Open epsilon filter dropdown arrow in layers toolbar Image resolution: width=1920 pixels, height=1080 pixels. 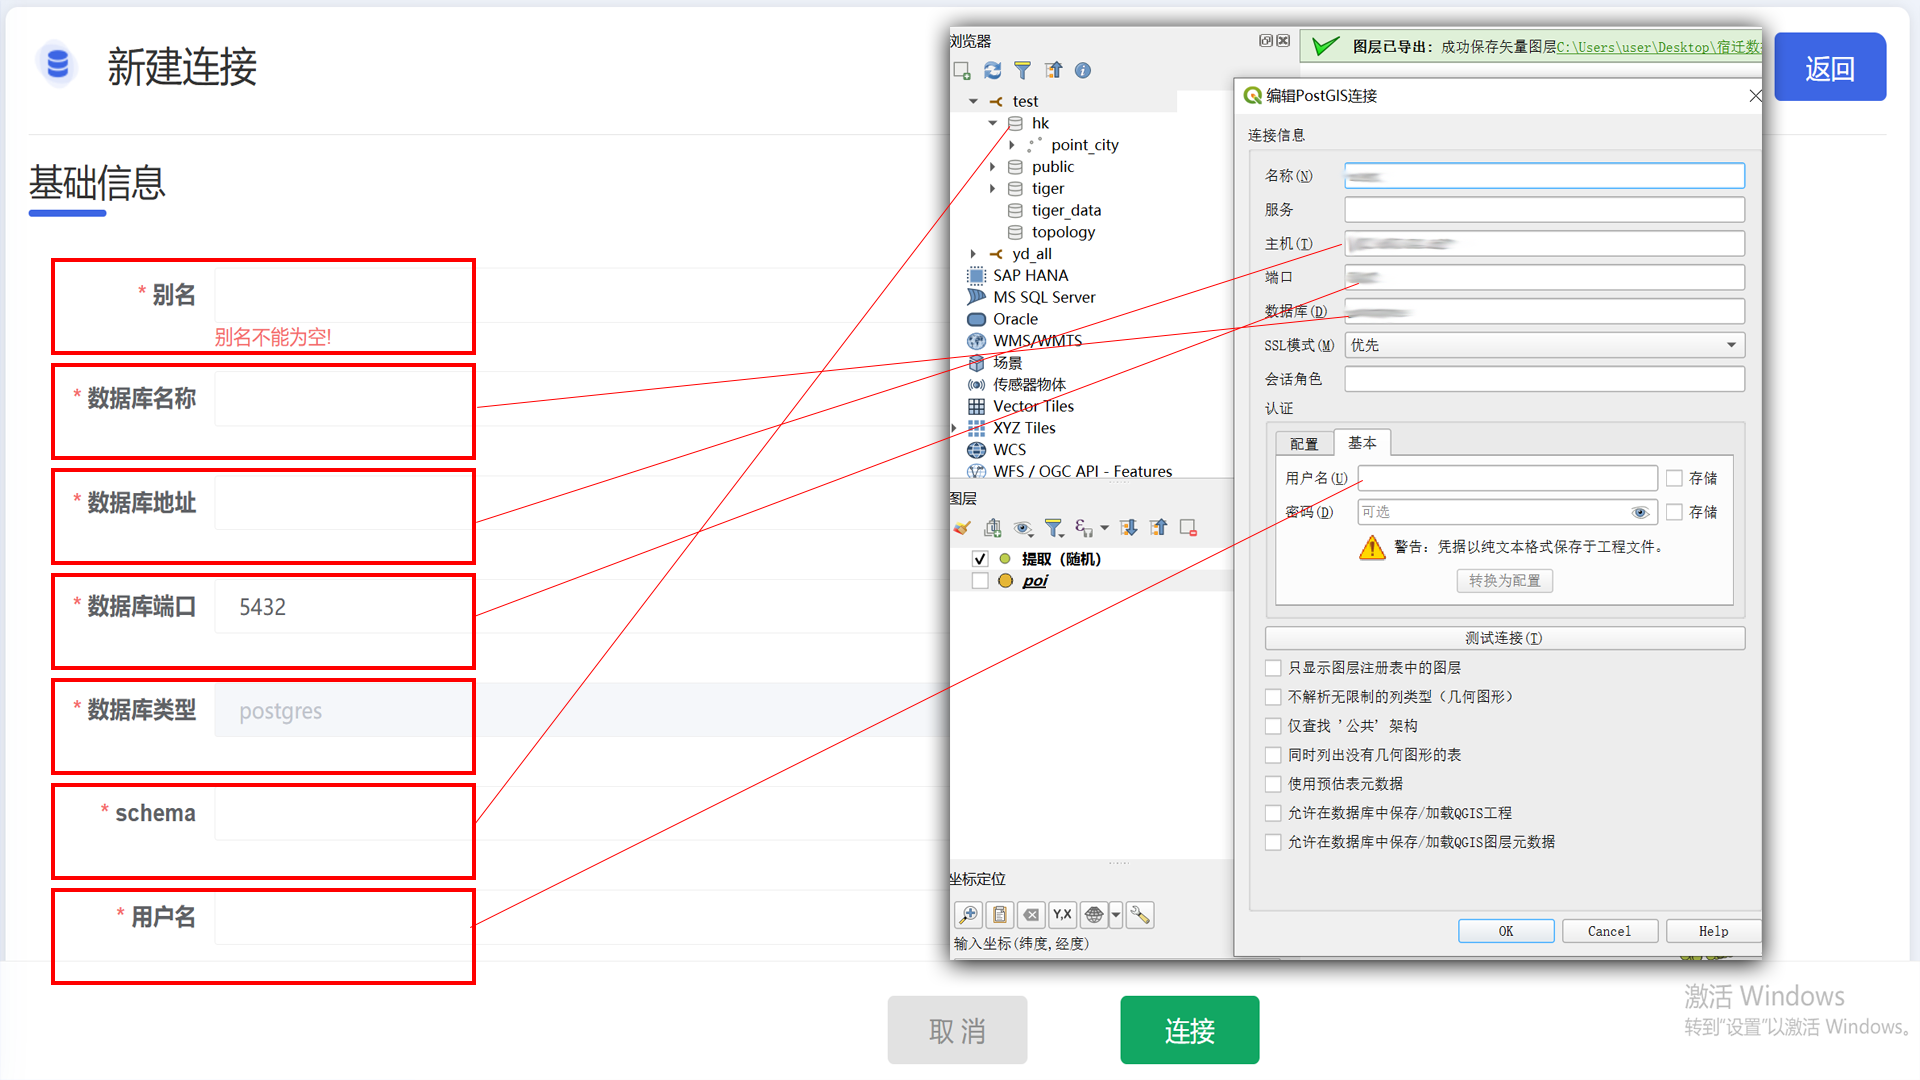(1104, 528)
